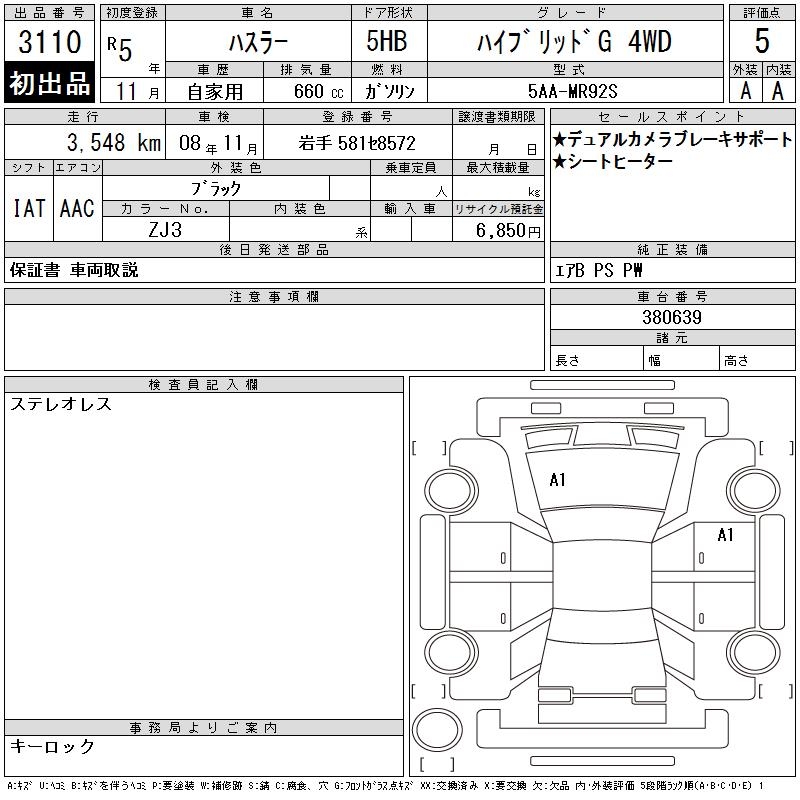Viewport: 800px width, 800px height.
Task: Click the 長さ dimension field
Action: pos(596,359)
